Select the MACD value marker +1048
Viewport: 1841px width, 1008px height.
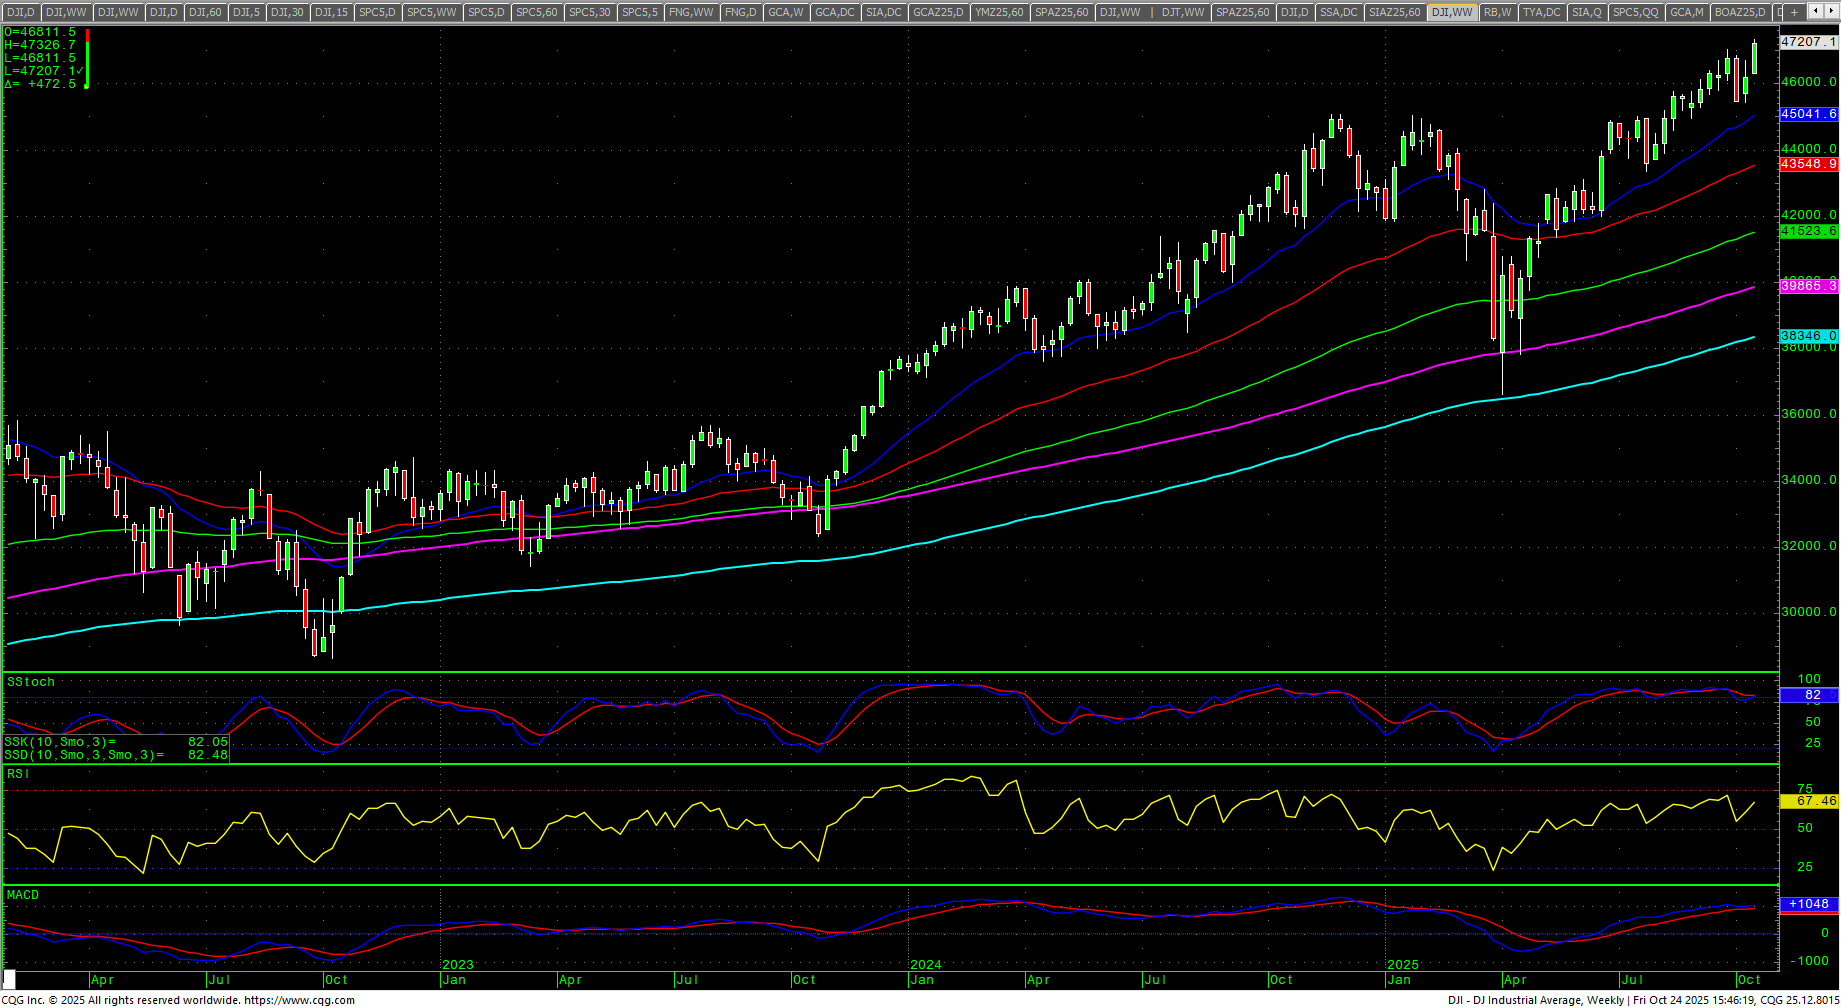click(x=1808, y=904)
